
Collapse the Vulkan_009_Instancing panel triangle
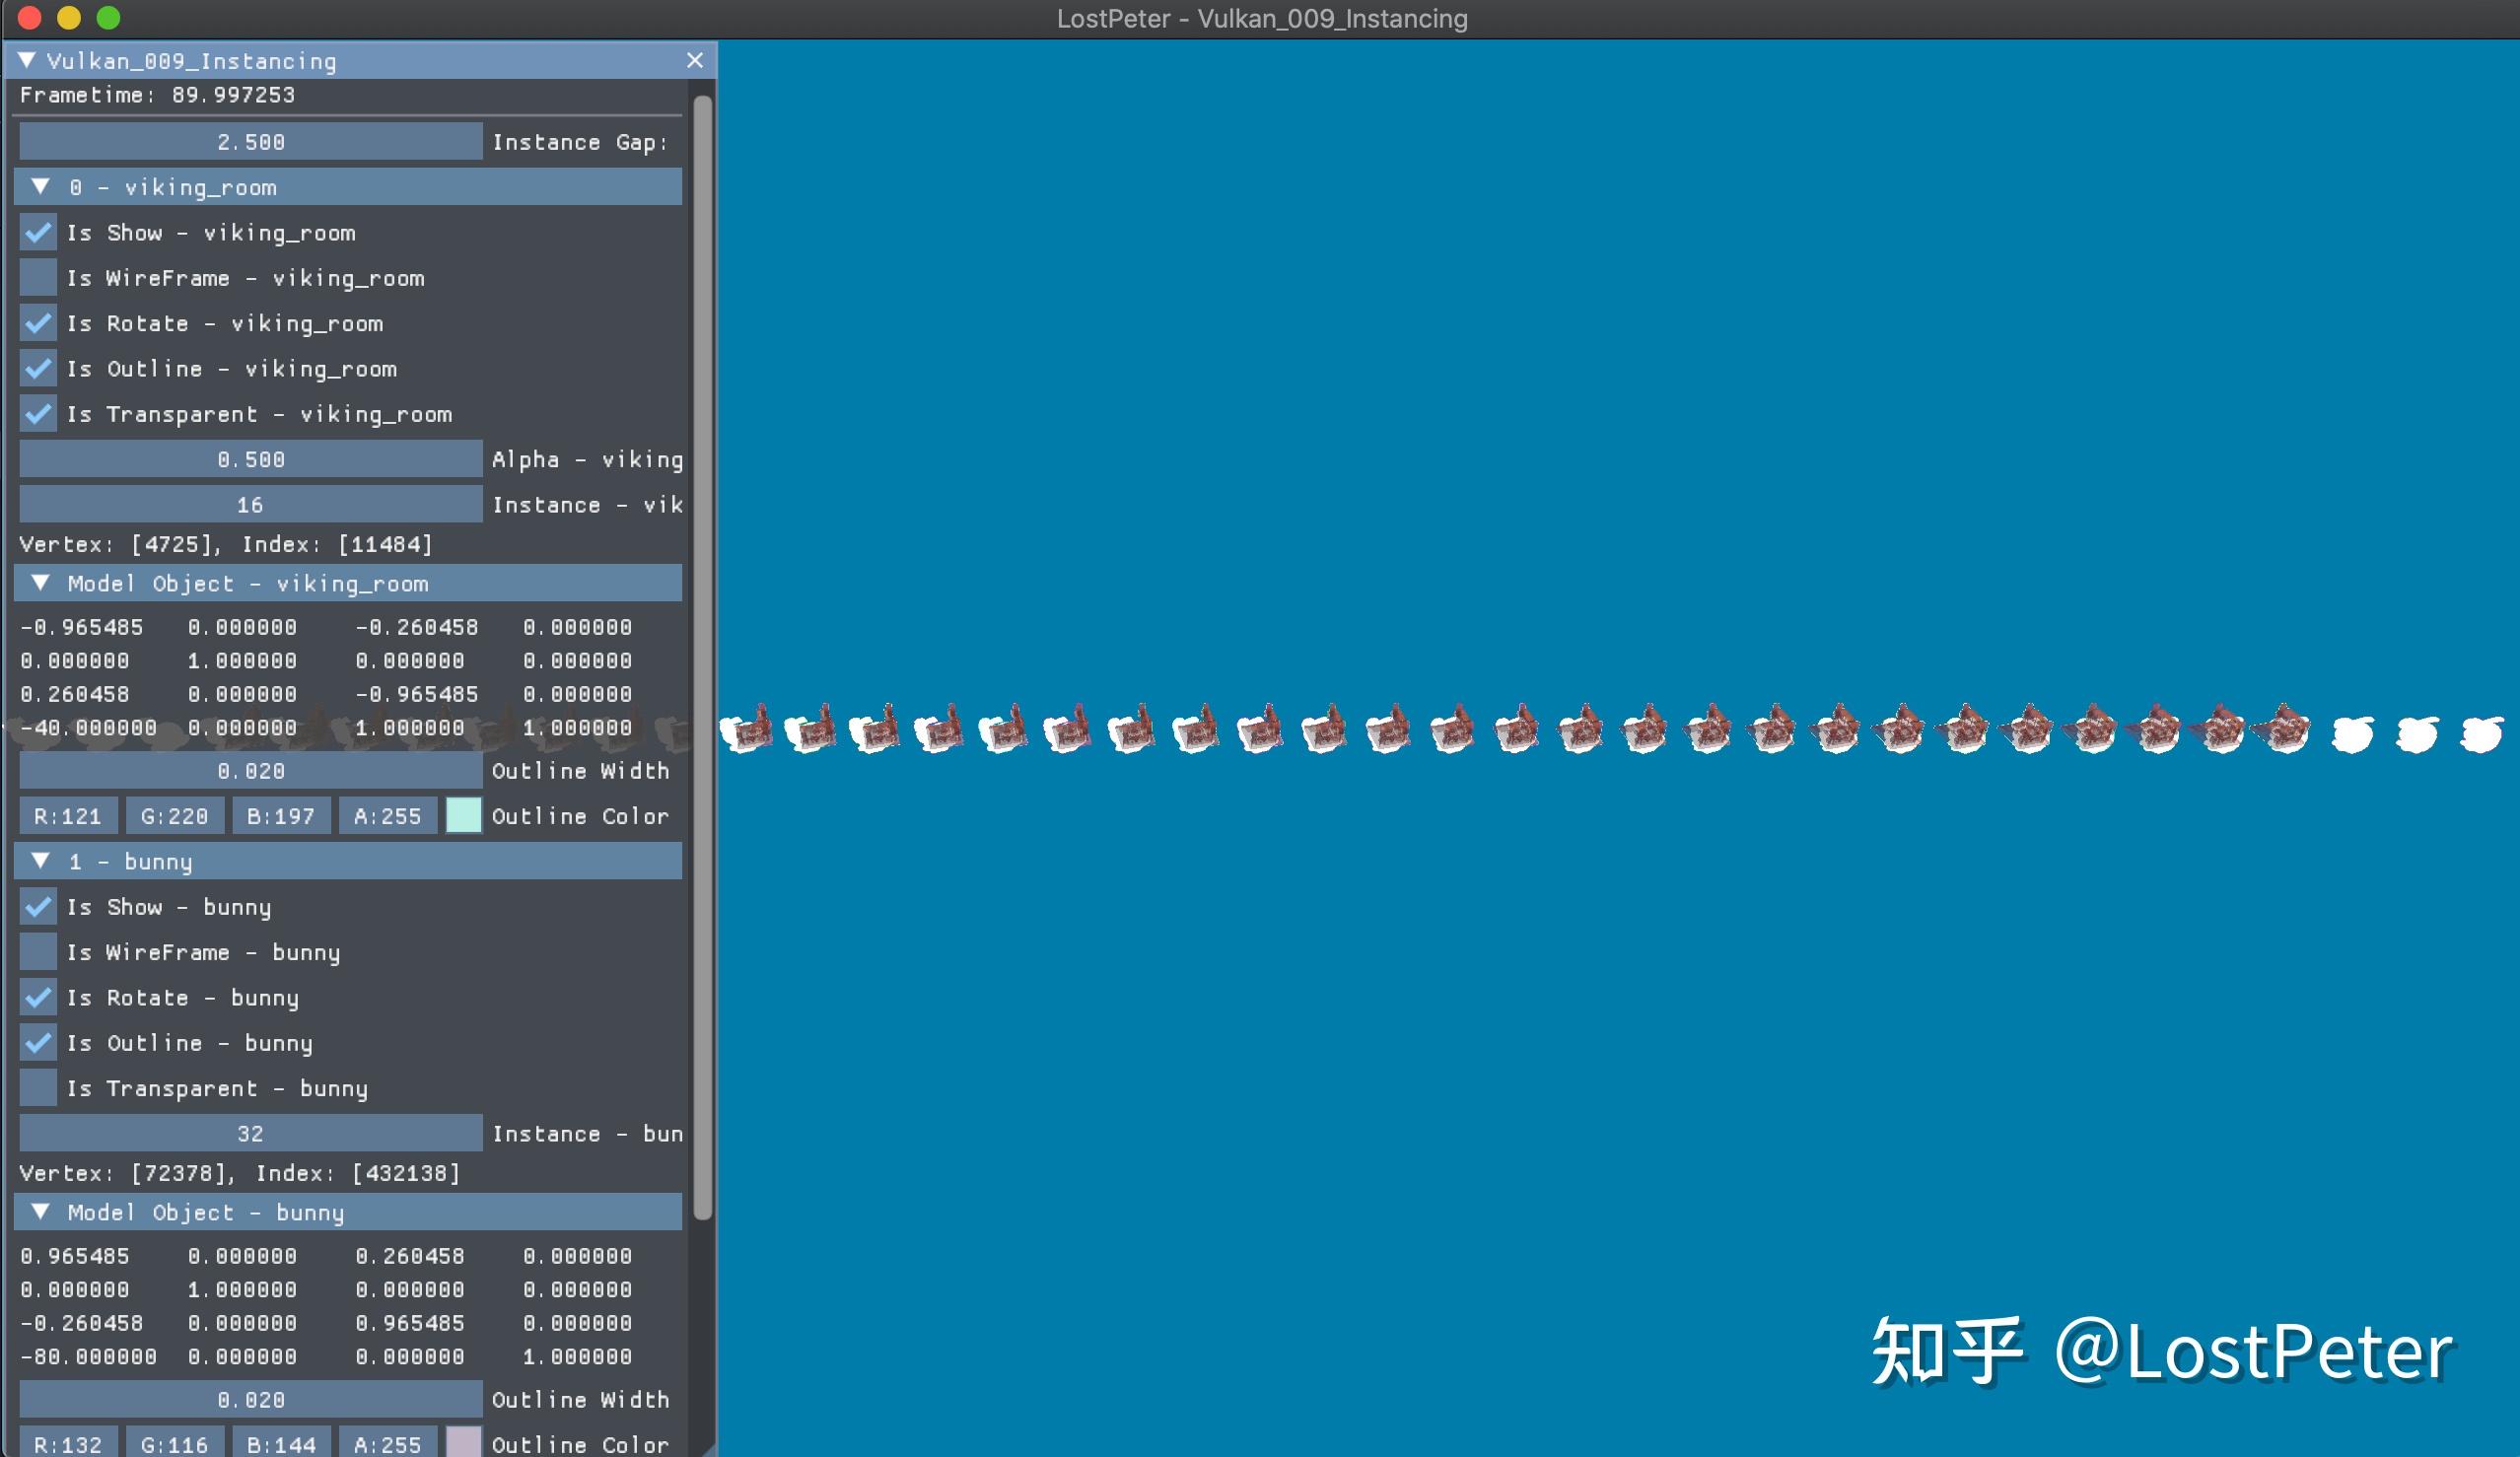click(x=28, y=61)
